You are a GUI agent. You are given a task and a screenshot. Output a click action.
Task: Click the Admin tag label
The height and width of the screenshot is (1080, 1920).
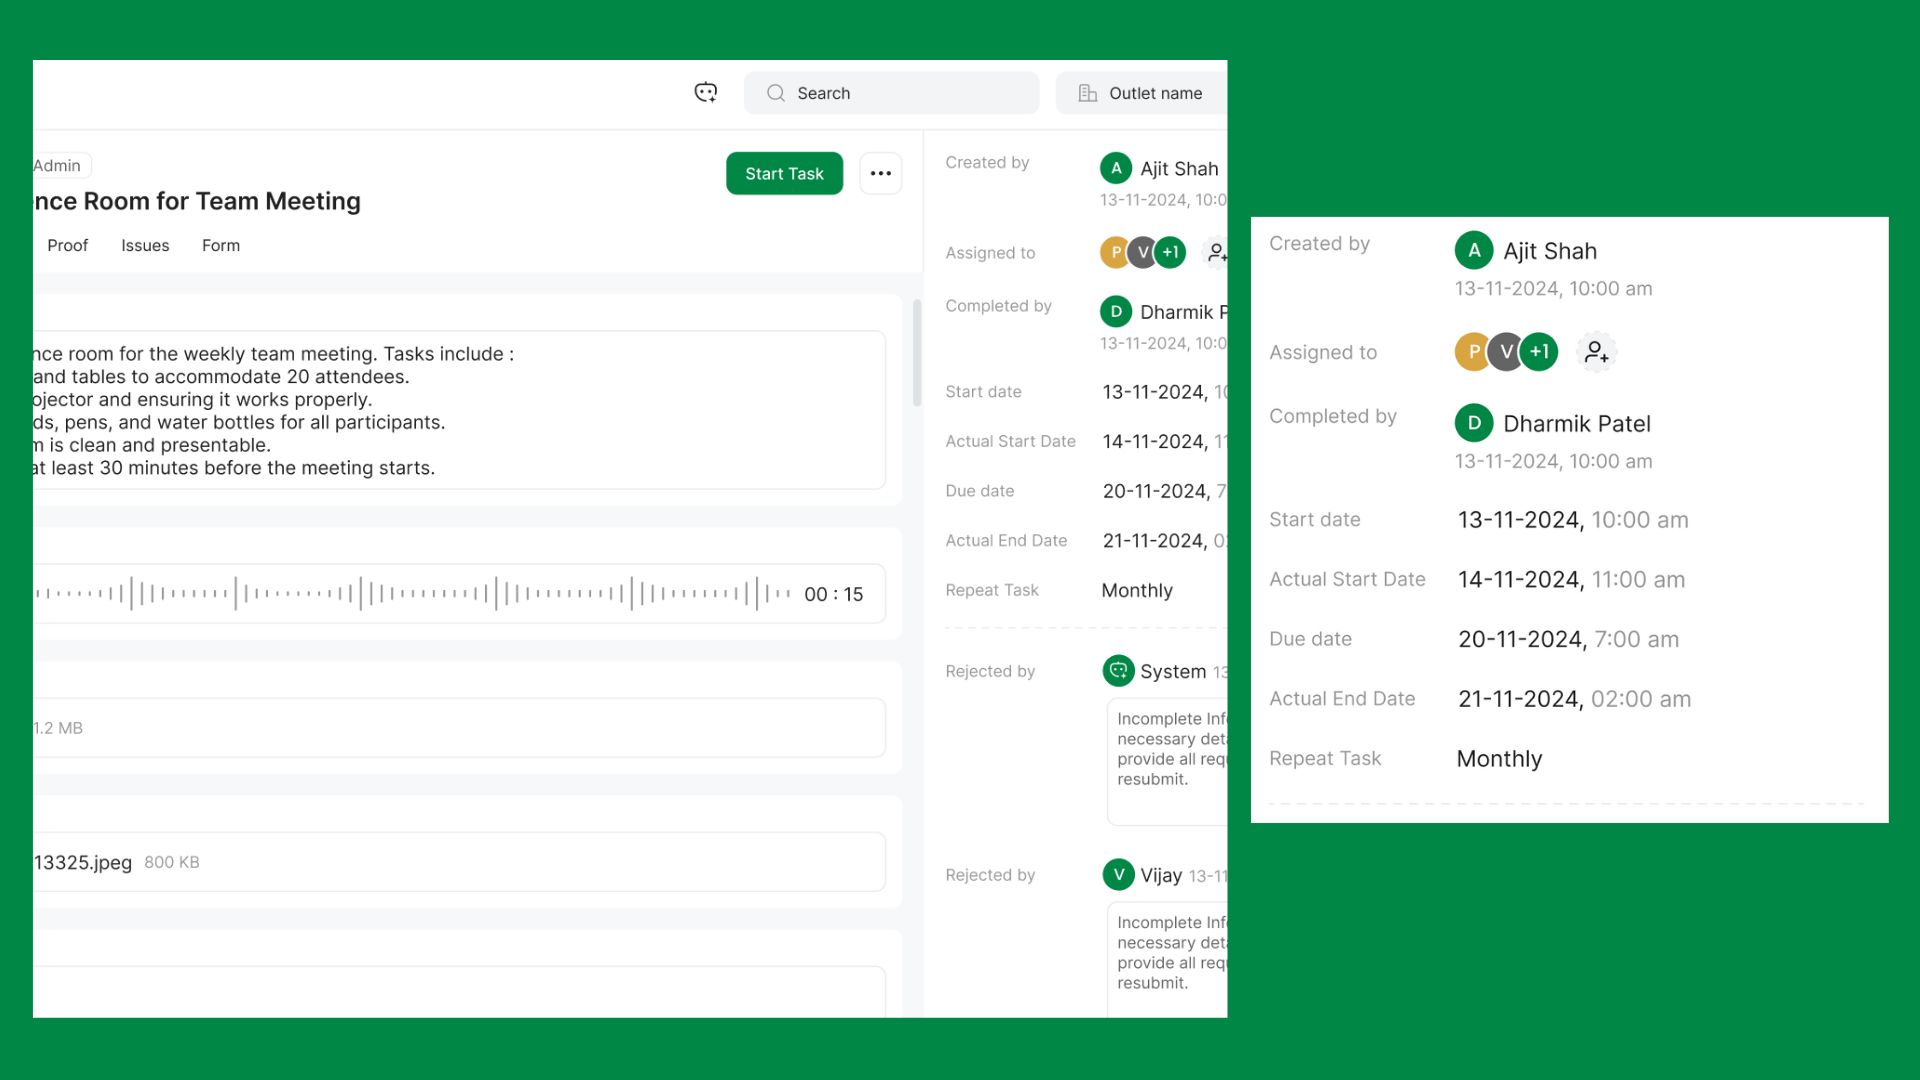pos(58,166)
